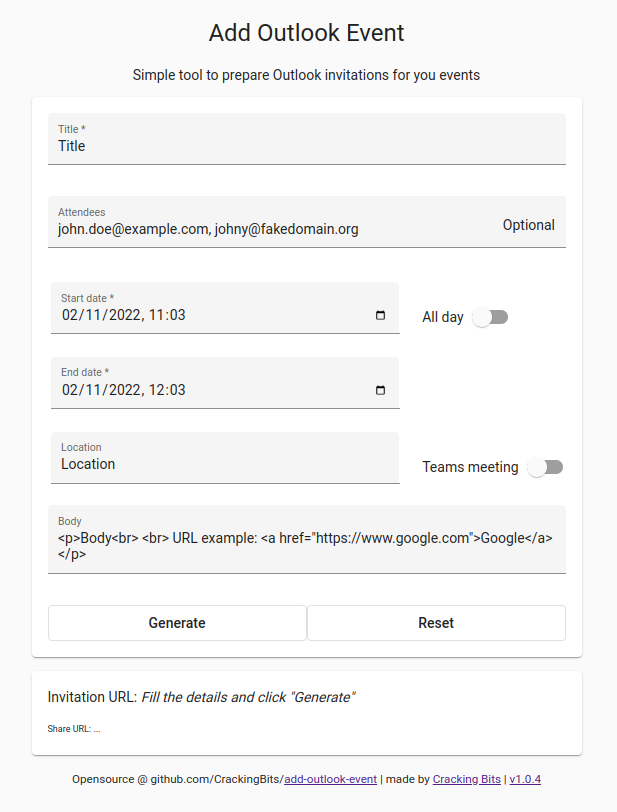Click the Start date value 02/11/2022, 11:03
Viewport: 617px width, 812px height.
point(124,315)
